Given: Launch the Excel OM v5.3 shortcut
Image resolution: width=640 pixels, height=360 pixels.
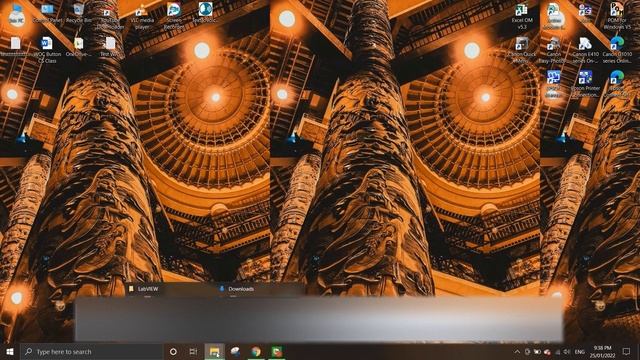Looking at the screenshot, I should [x=522, y=16].
